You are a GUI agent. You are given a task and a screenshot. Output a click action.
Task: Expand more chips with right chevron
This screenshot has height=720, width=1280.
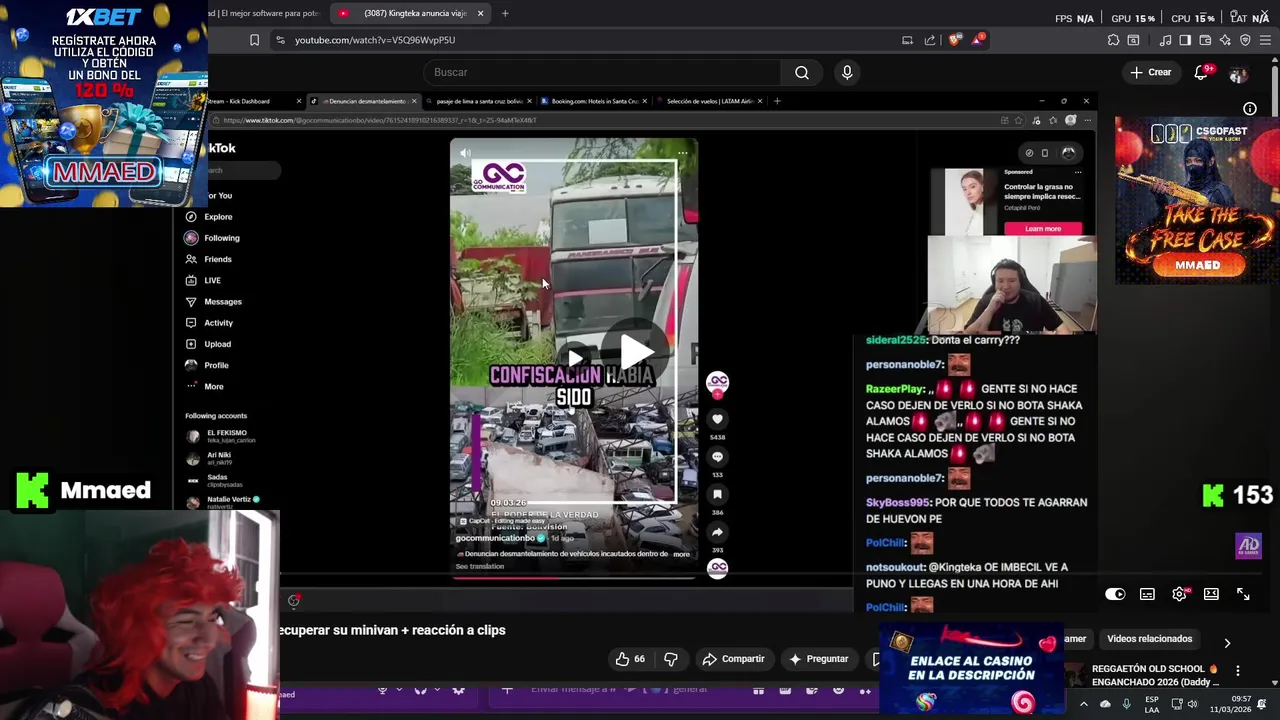tap(1227, 643)
